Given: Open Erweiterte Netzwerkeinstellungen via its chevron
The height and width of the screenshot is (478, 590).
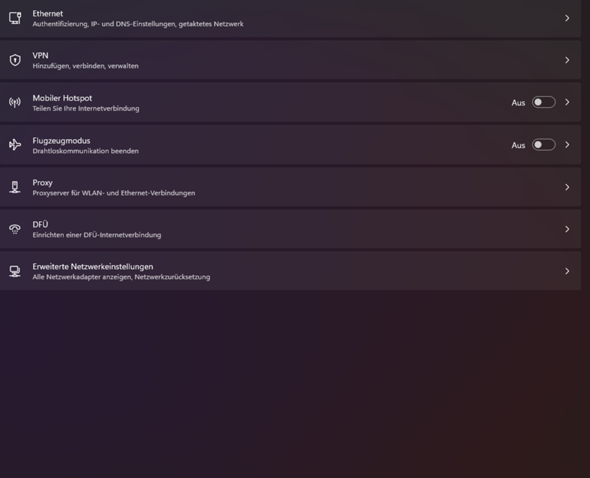Looking at the screenshot, I should pos(567,271).
